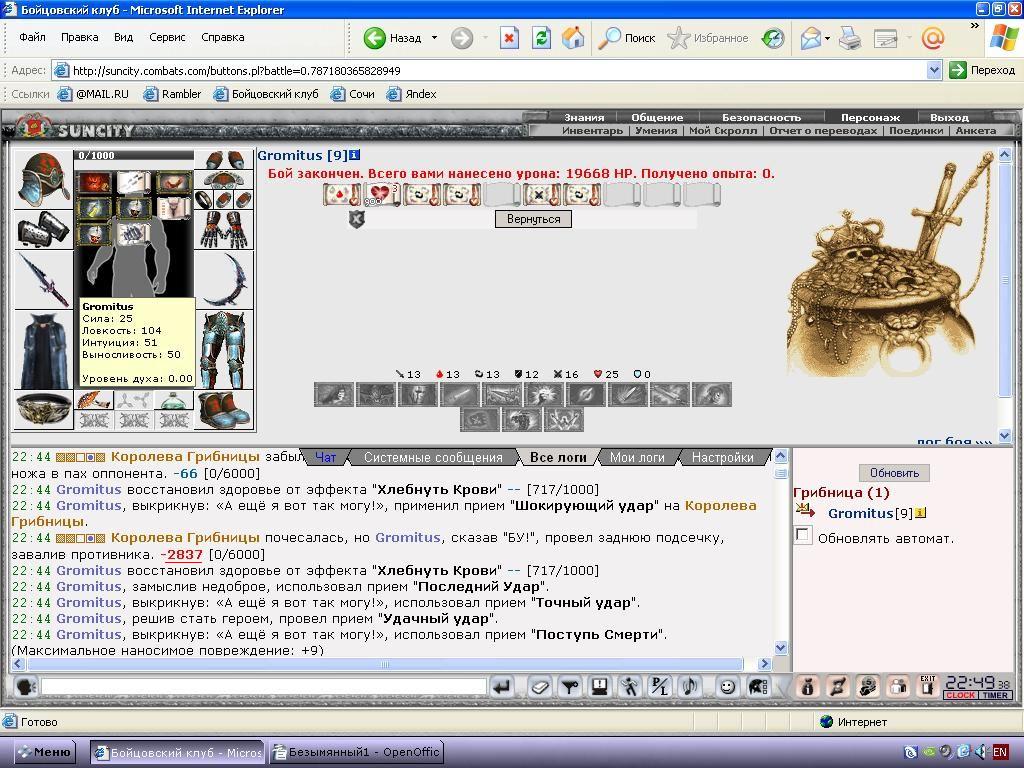Open Gromitus info icon beside name

354,155
